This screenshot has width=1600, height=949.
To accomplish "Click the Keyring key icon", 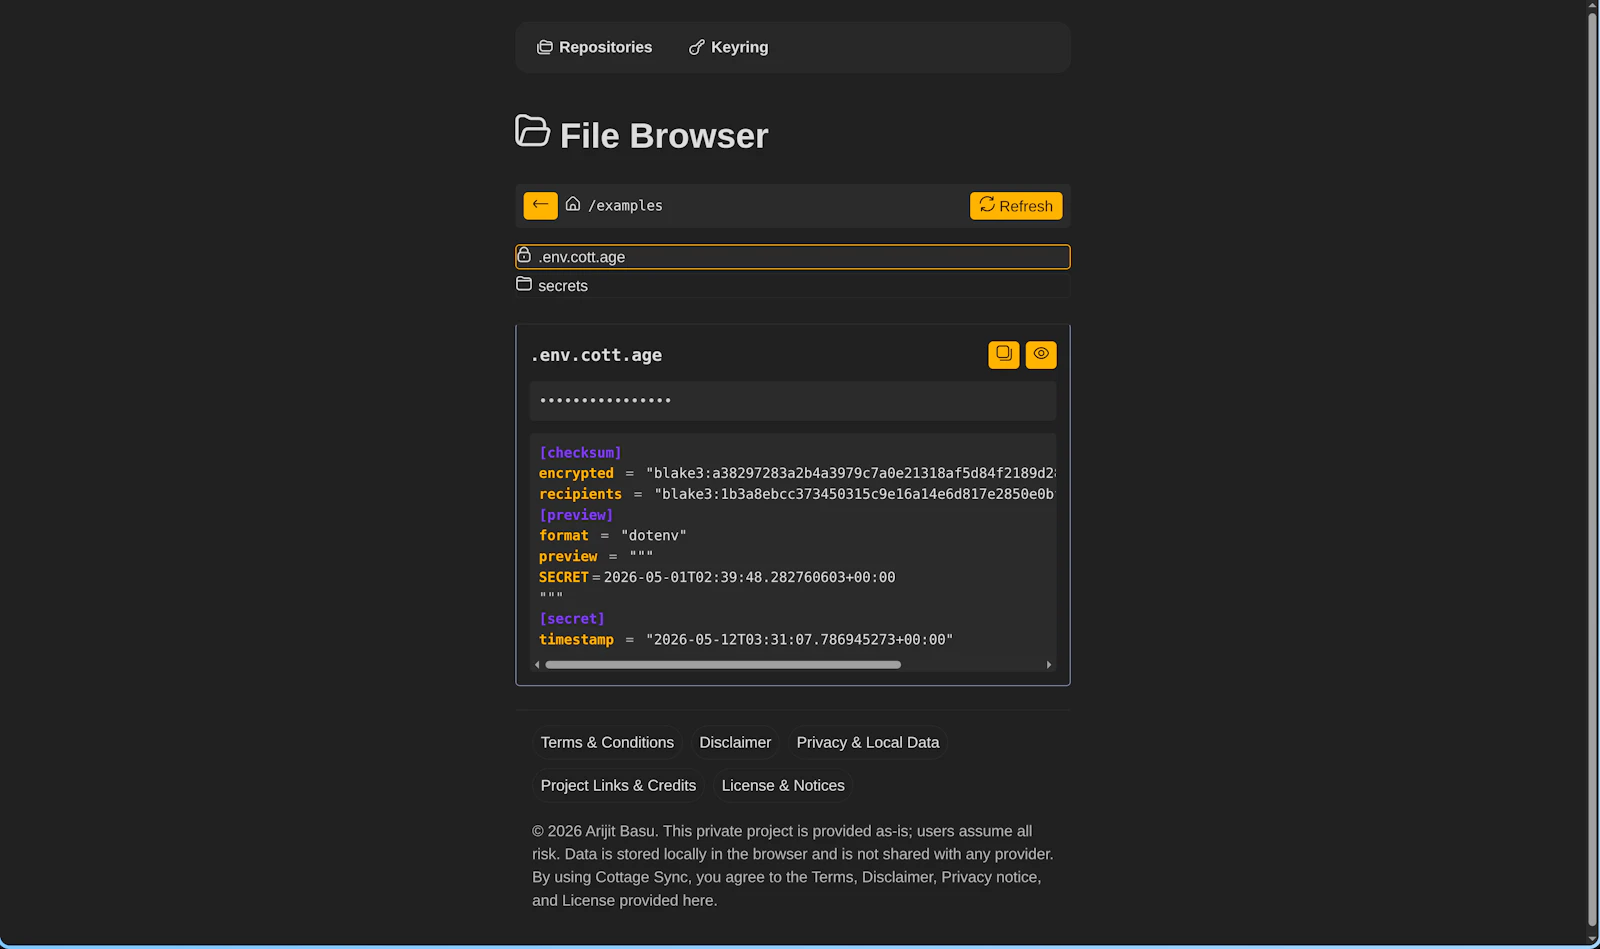I will coord(697,47).
